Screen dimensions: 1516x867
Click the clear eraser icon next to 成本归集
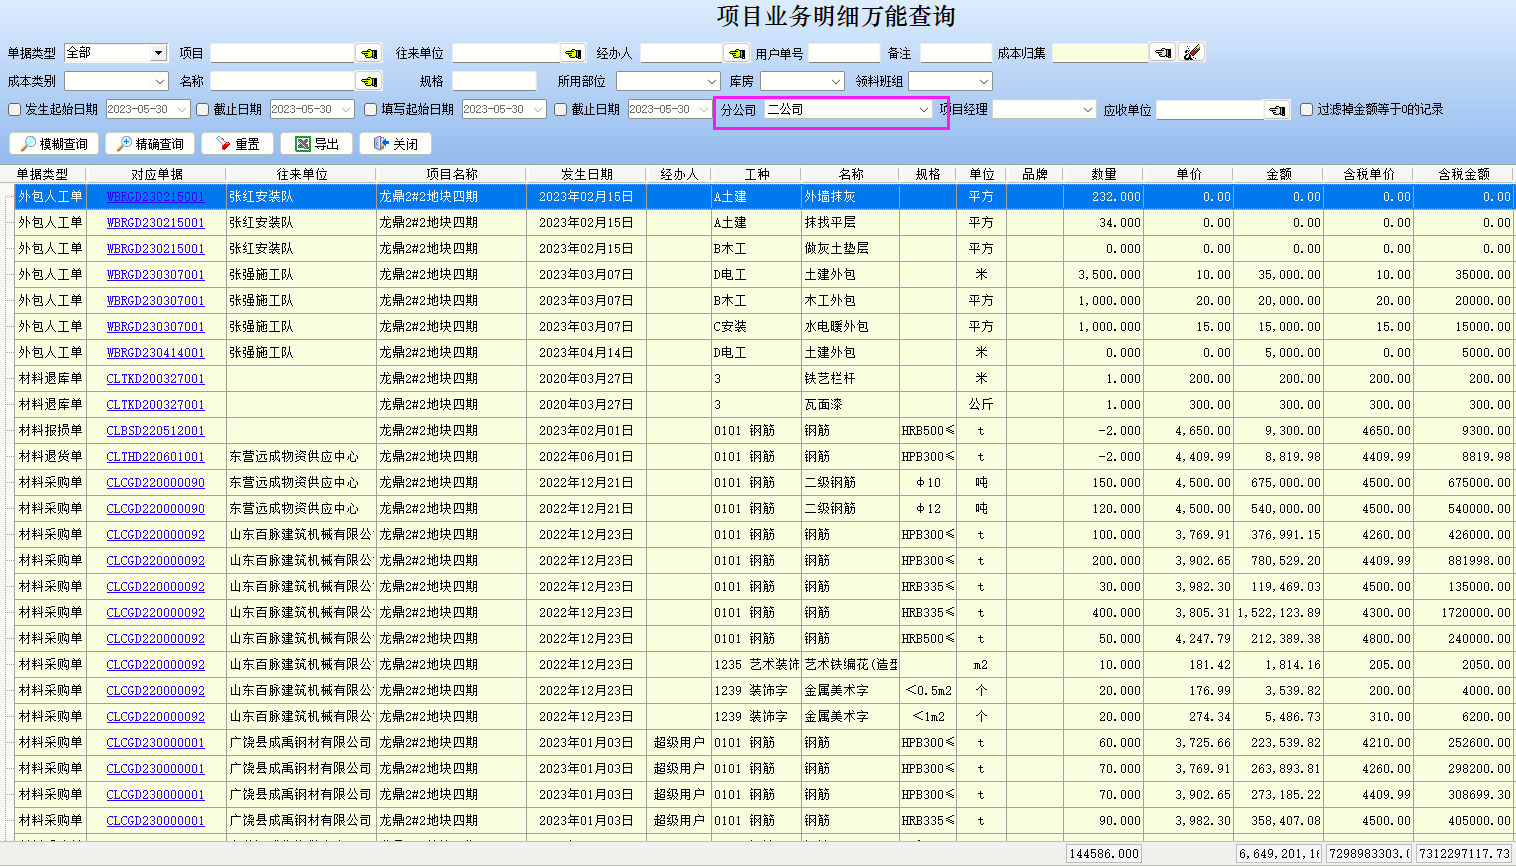[x=1191, y=52]
